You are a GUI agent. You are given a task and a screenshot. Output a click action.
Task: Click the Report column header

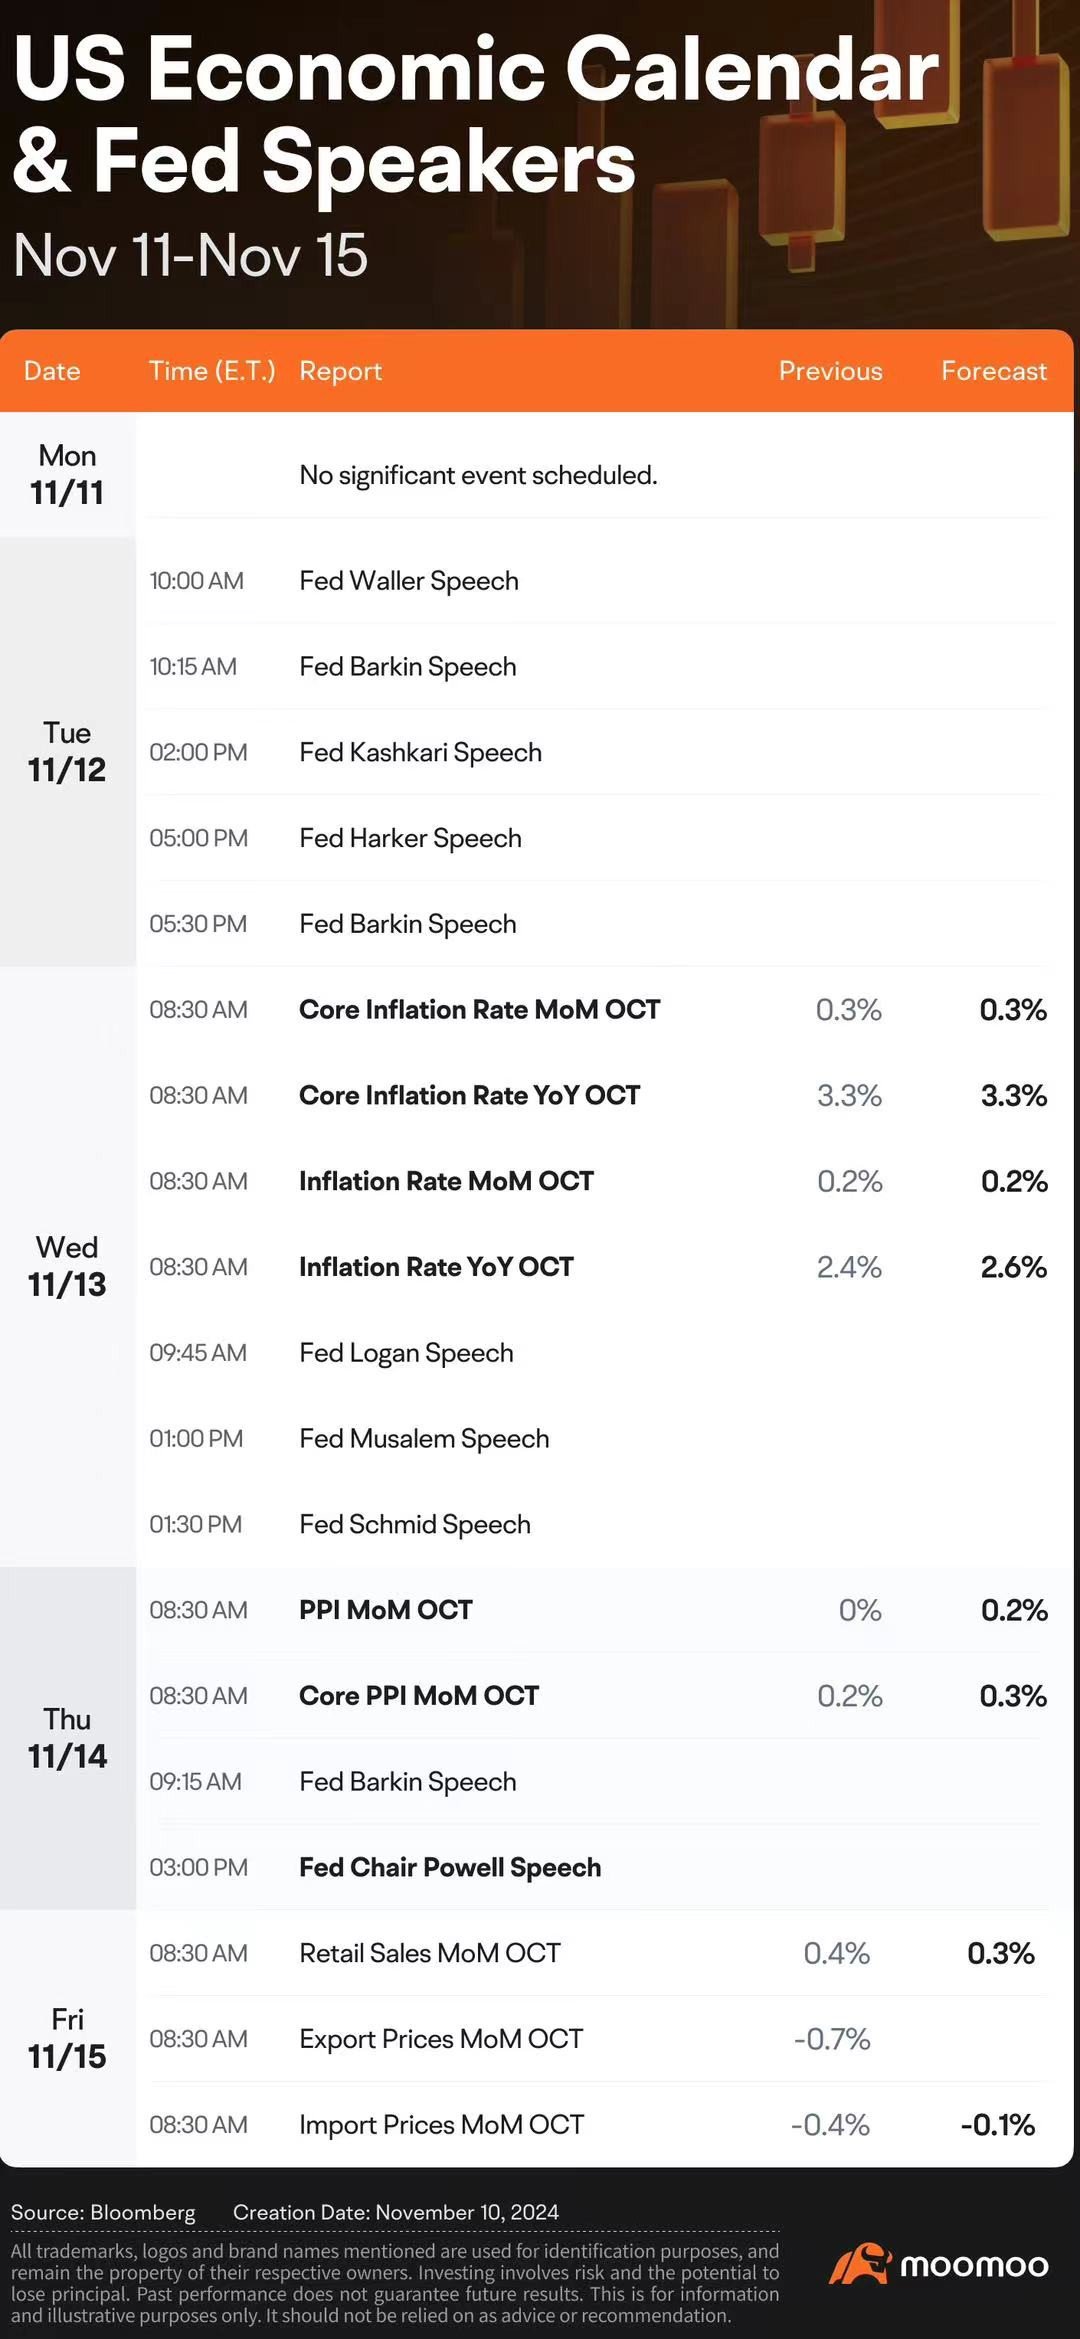tap(340, 371)
